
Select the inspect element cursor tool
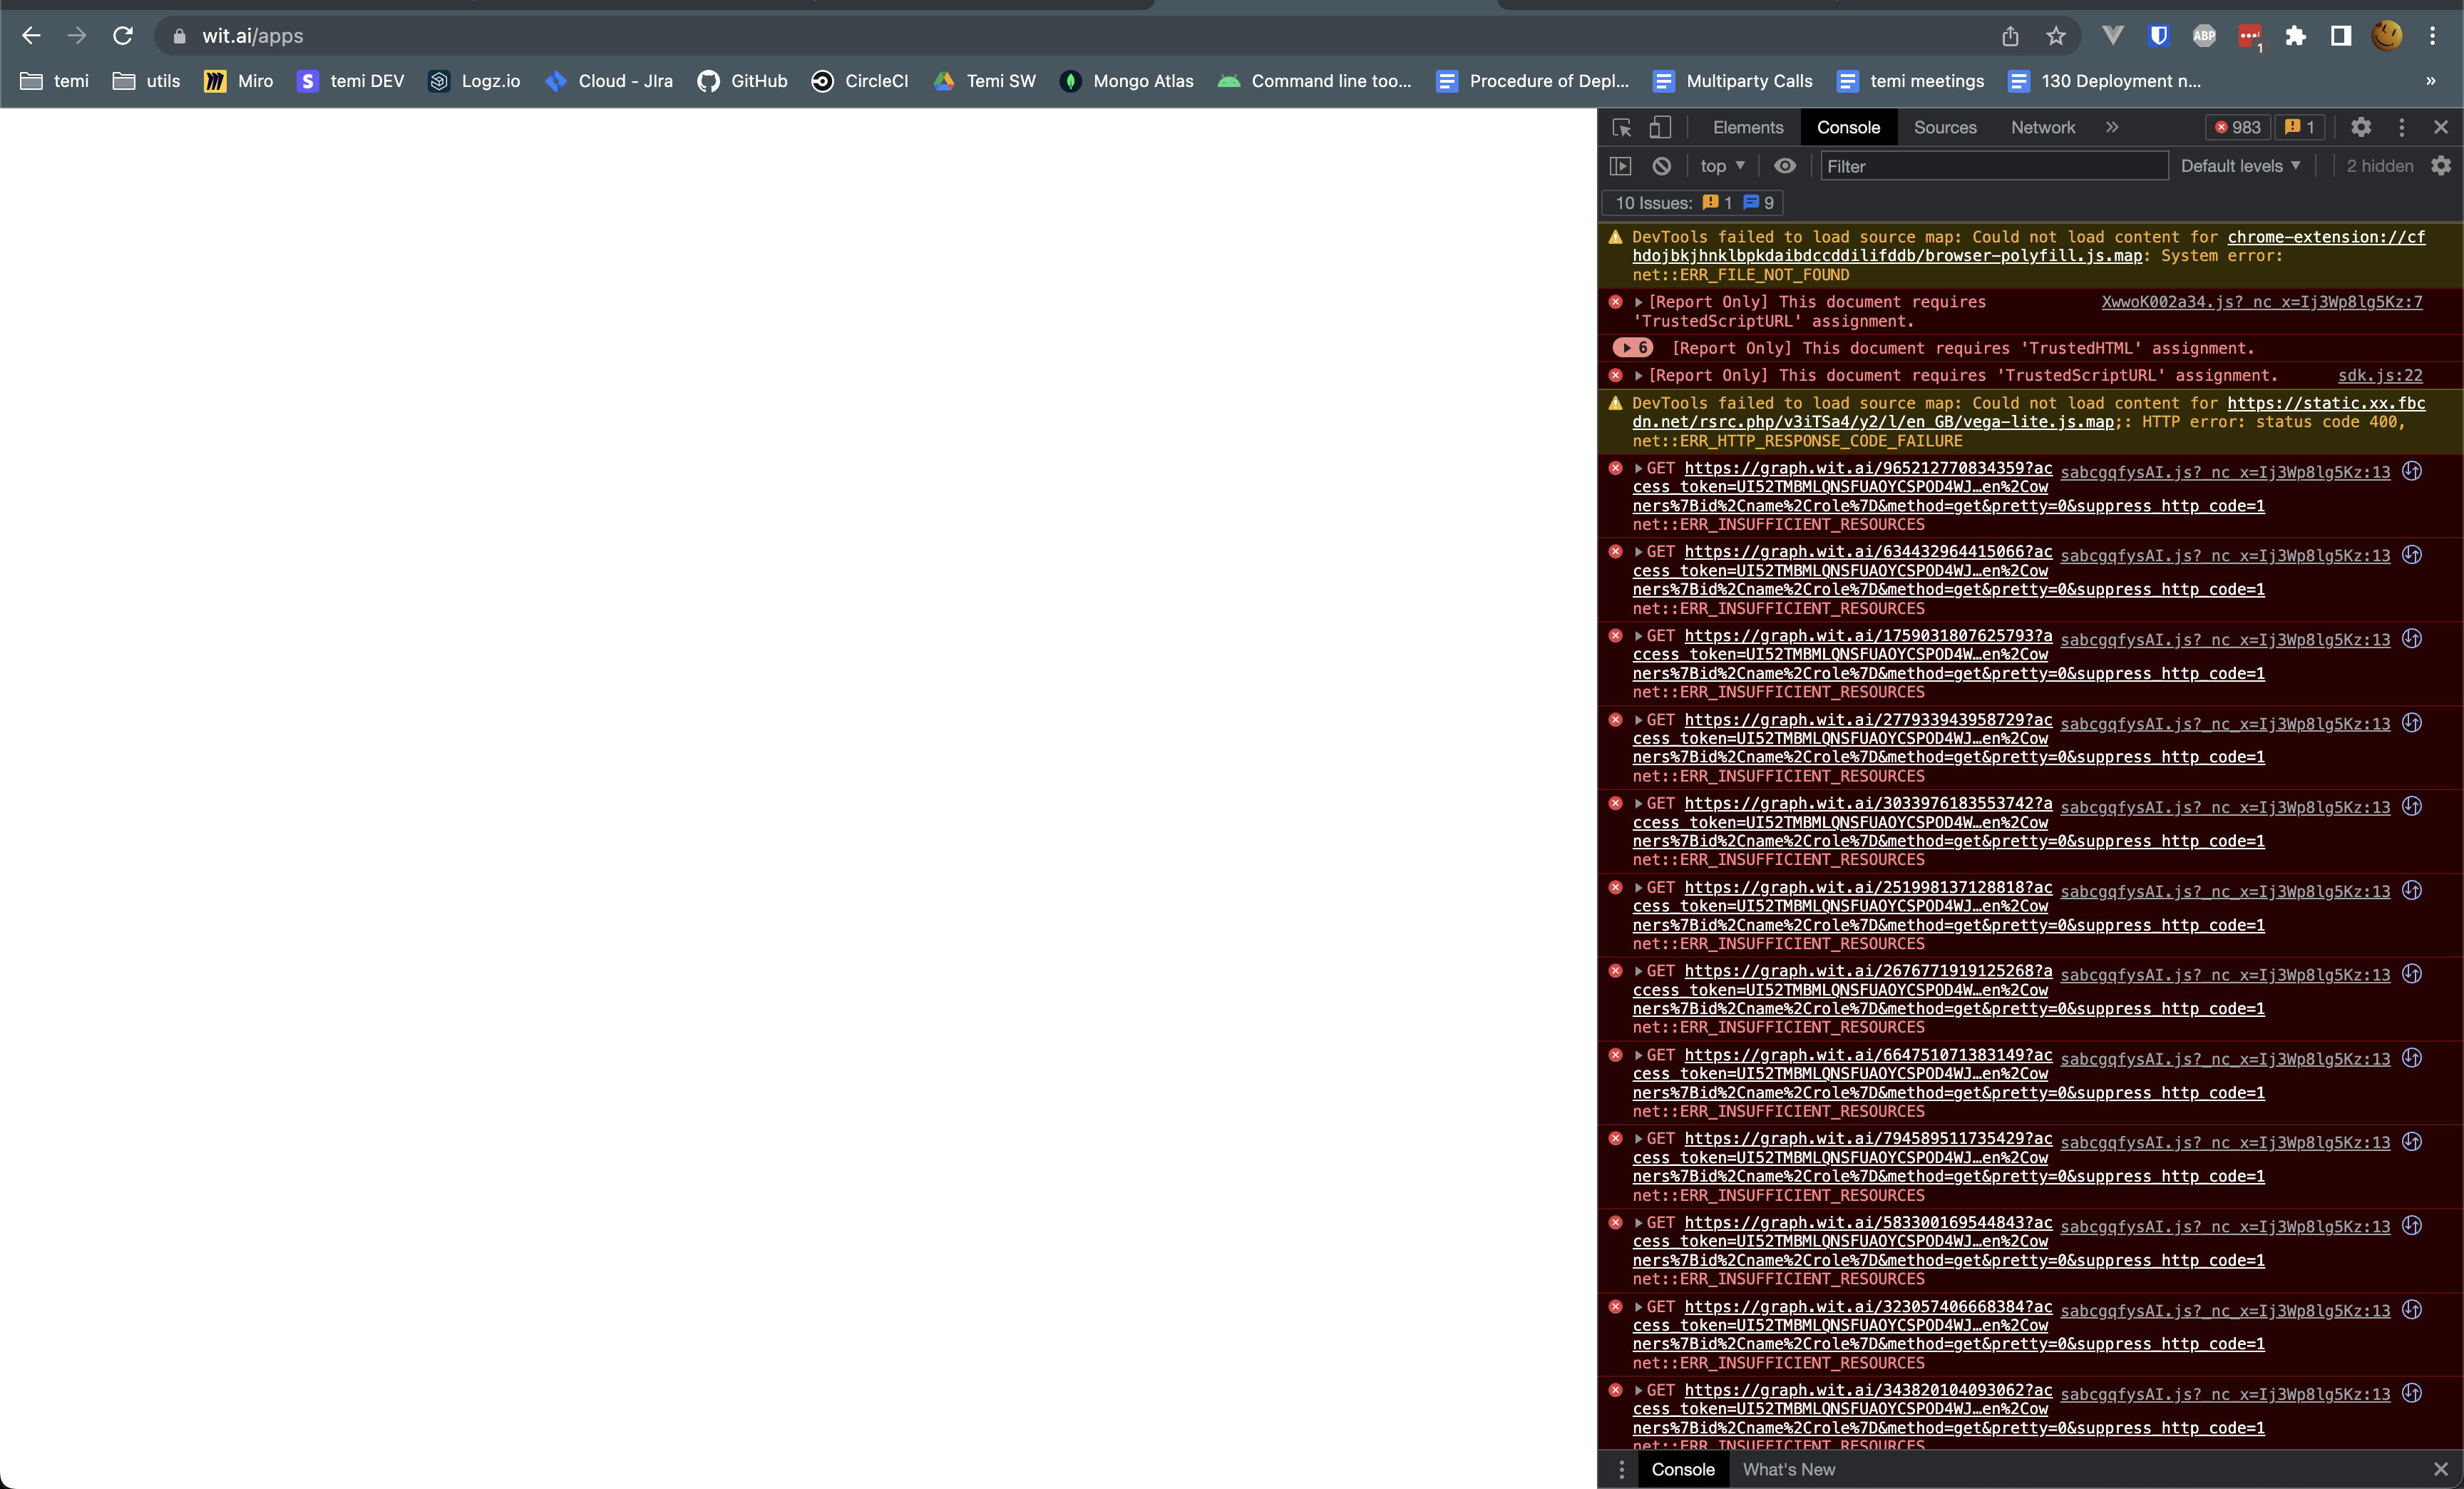click(1621, 128)
